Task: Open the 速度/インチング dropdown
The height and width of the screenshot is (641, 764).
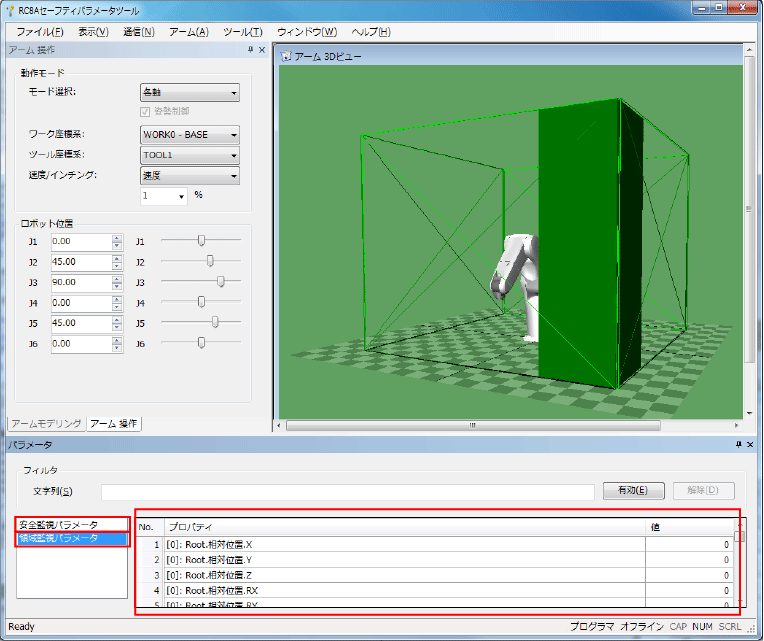Action: pos(190,176)
